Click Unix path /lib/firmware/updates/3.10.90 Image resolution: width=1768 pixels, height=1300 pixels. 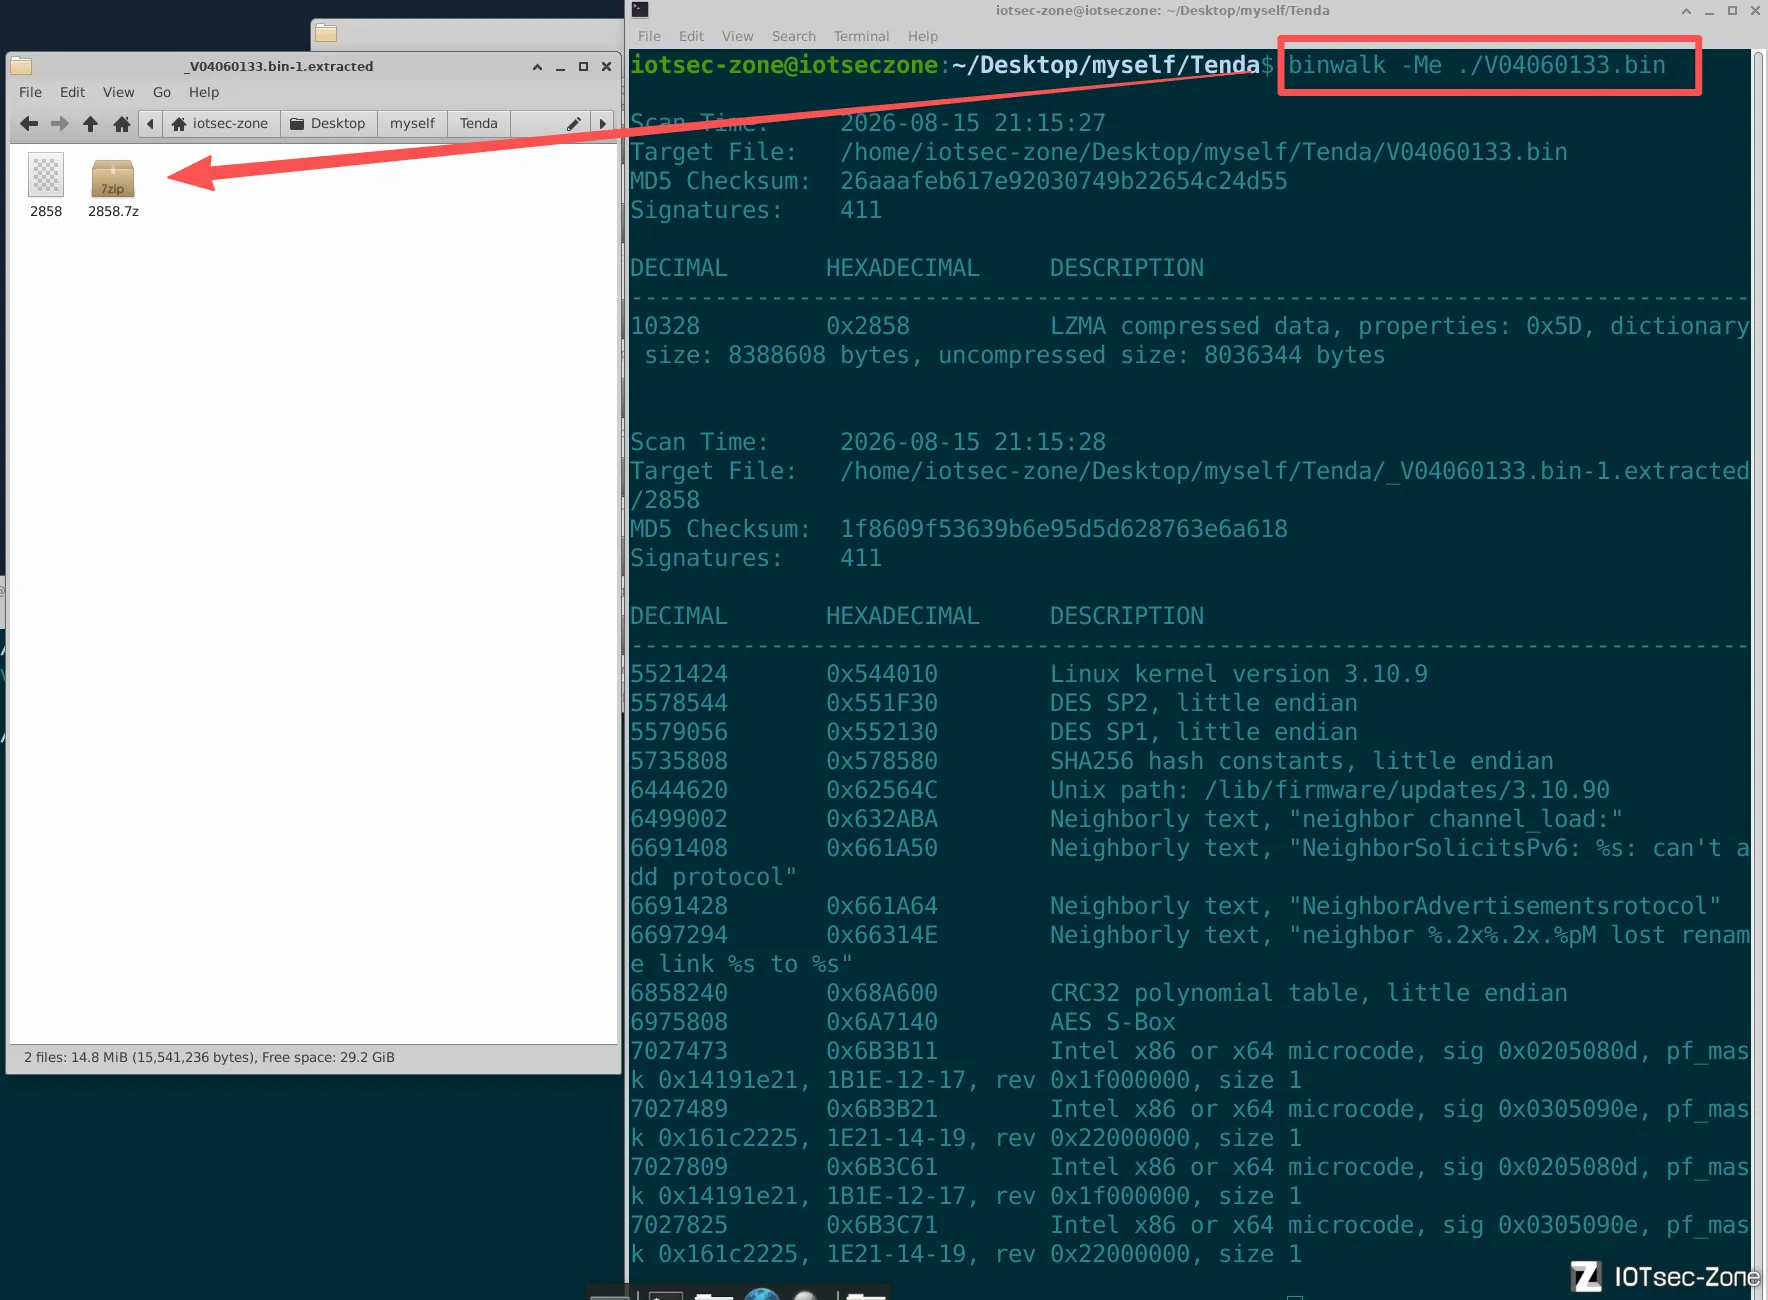point(1330,790)
